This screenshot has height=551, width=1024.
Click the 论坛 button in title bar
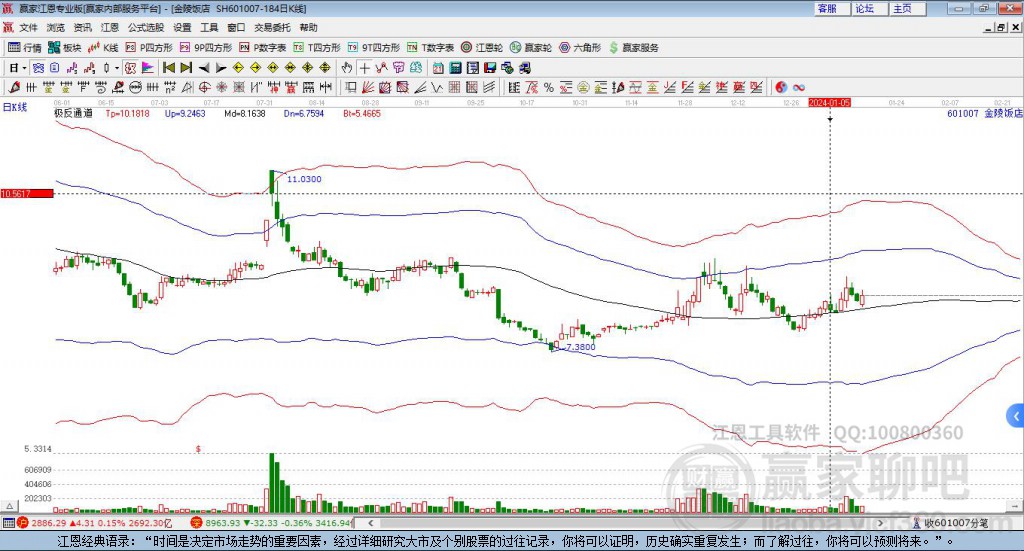(x=870, y=8)
